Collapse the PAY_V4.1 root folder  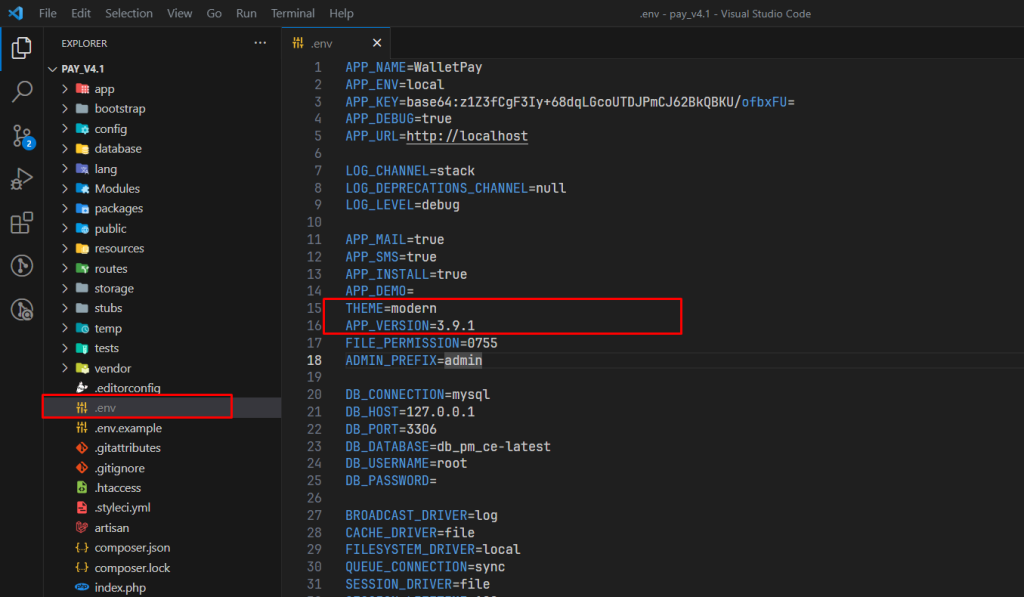click(x=53, y=69)
